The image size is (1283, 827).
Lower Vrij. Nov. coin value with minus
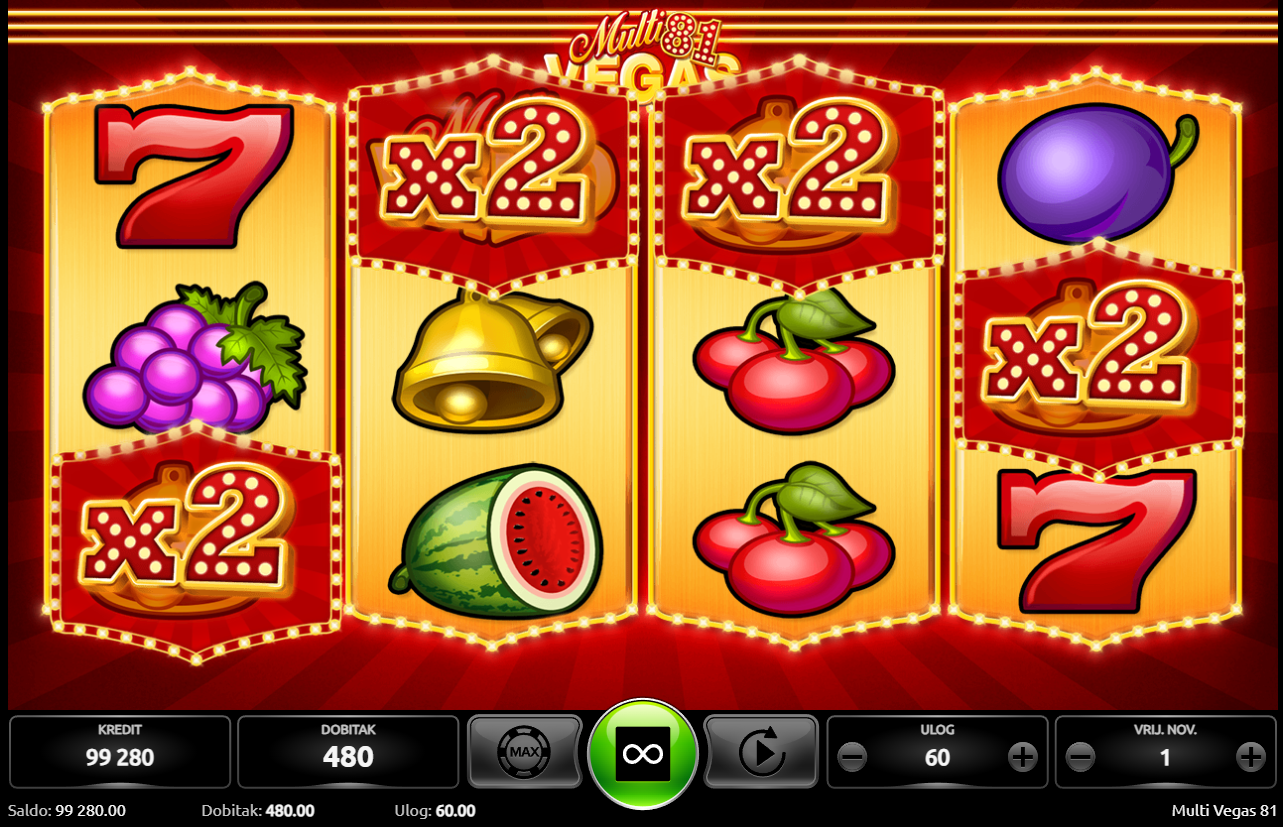(1080, 757)
